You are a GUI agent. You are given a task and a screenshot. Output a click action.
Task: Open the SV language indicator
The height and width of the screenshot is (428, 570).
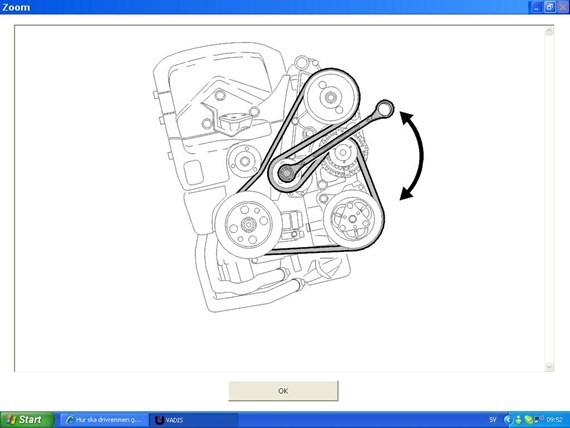click(x=493, y=420)
